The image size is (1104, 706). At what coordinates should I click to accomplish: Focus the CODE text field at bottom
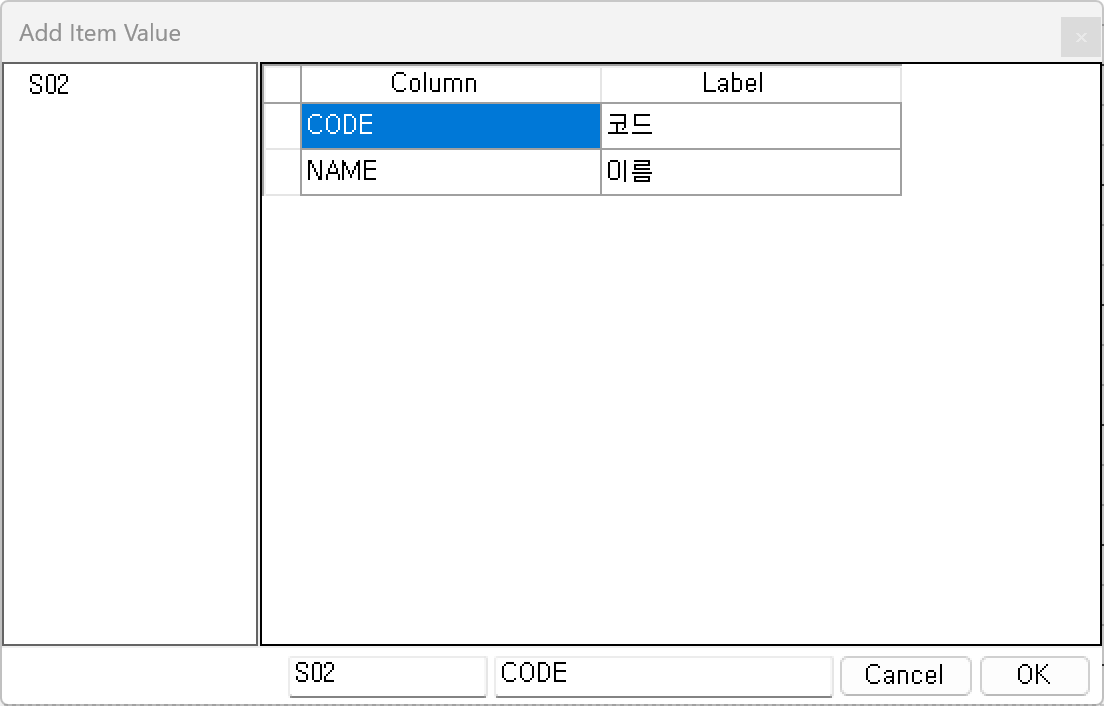point(663,675)
